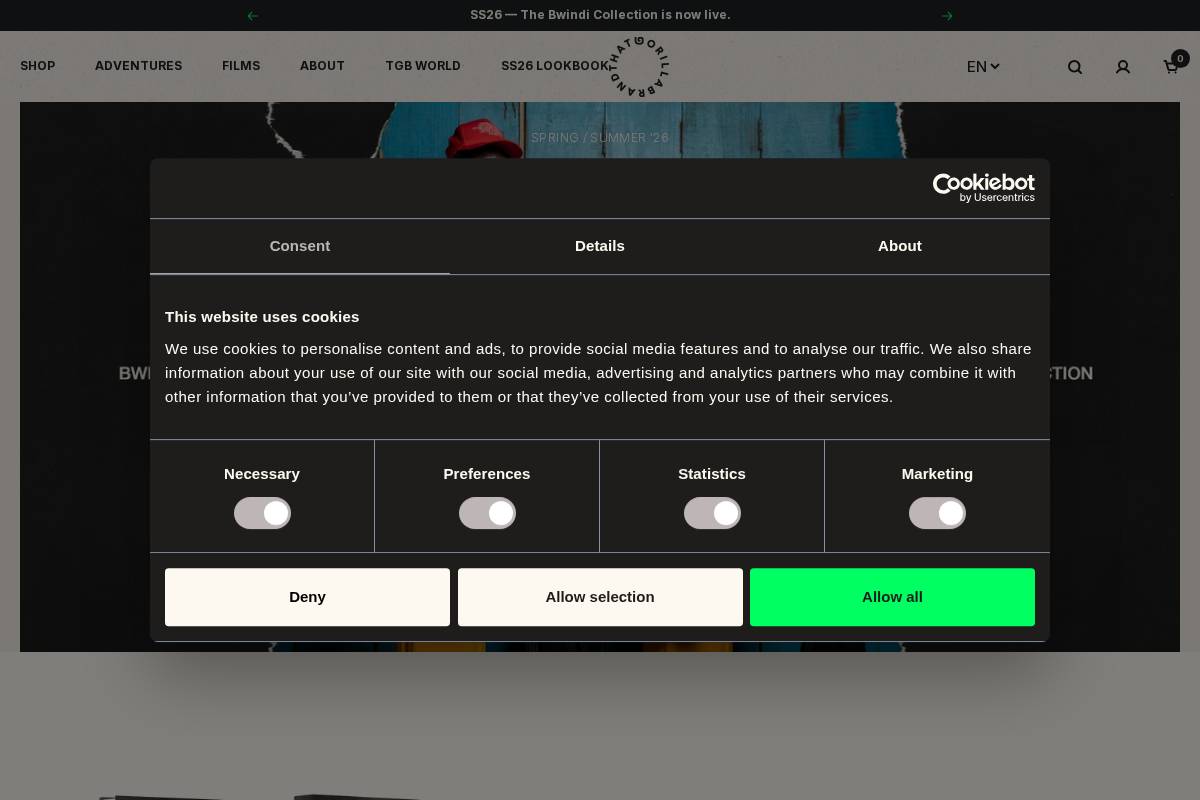The image size is (1200, 800).
Task: Open the shopping cart icon
Action: [1170, 67]
